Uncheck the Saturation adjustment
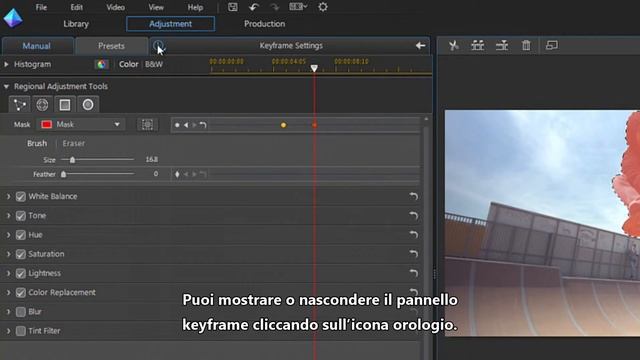 tap(20, 254)
